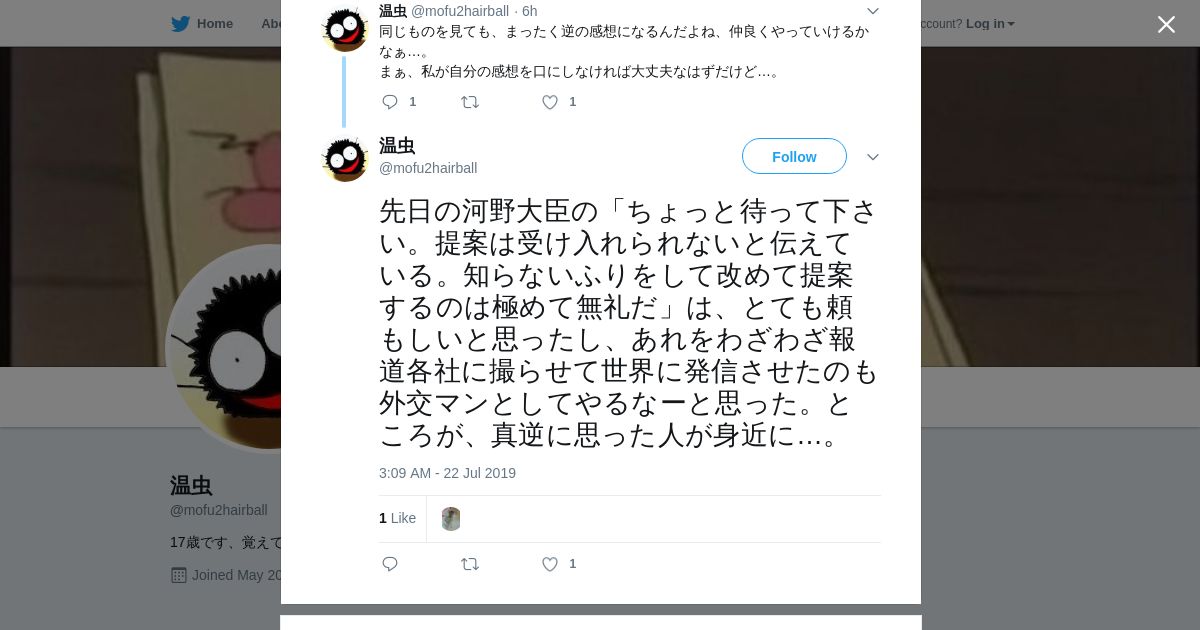This screenshot has height=630, width=1200.
Task: Like the main tweet with heart icon
Action: [x=550, y=564]
